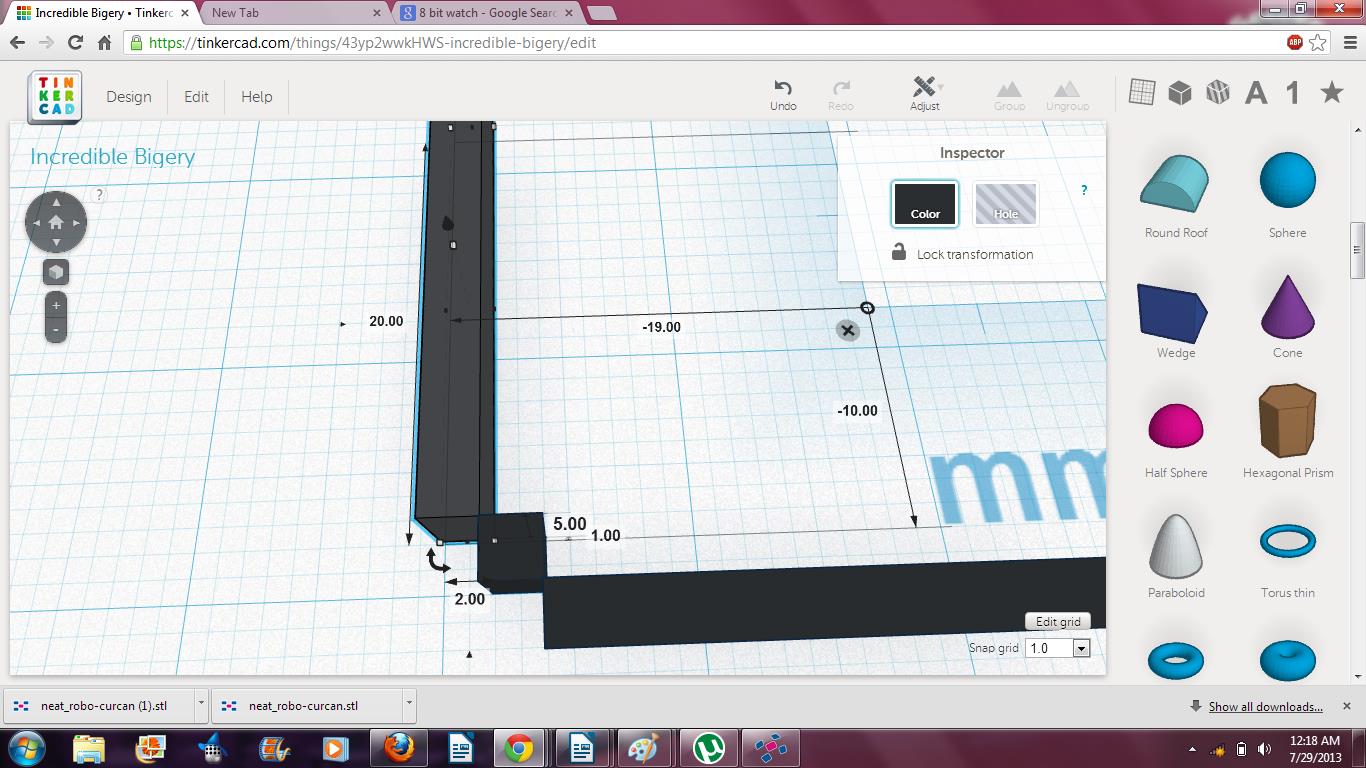The image size is (1366, 768).
Task: Open the Help menu
Action: pos(257,97)
